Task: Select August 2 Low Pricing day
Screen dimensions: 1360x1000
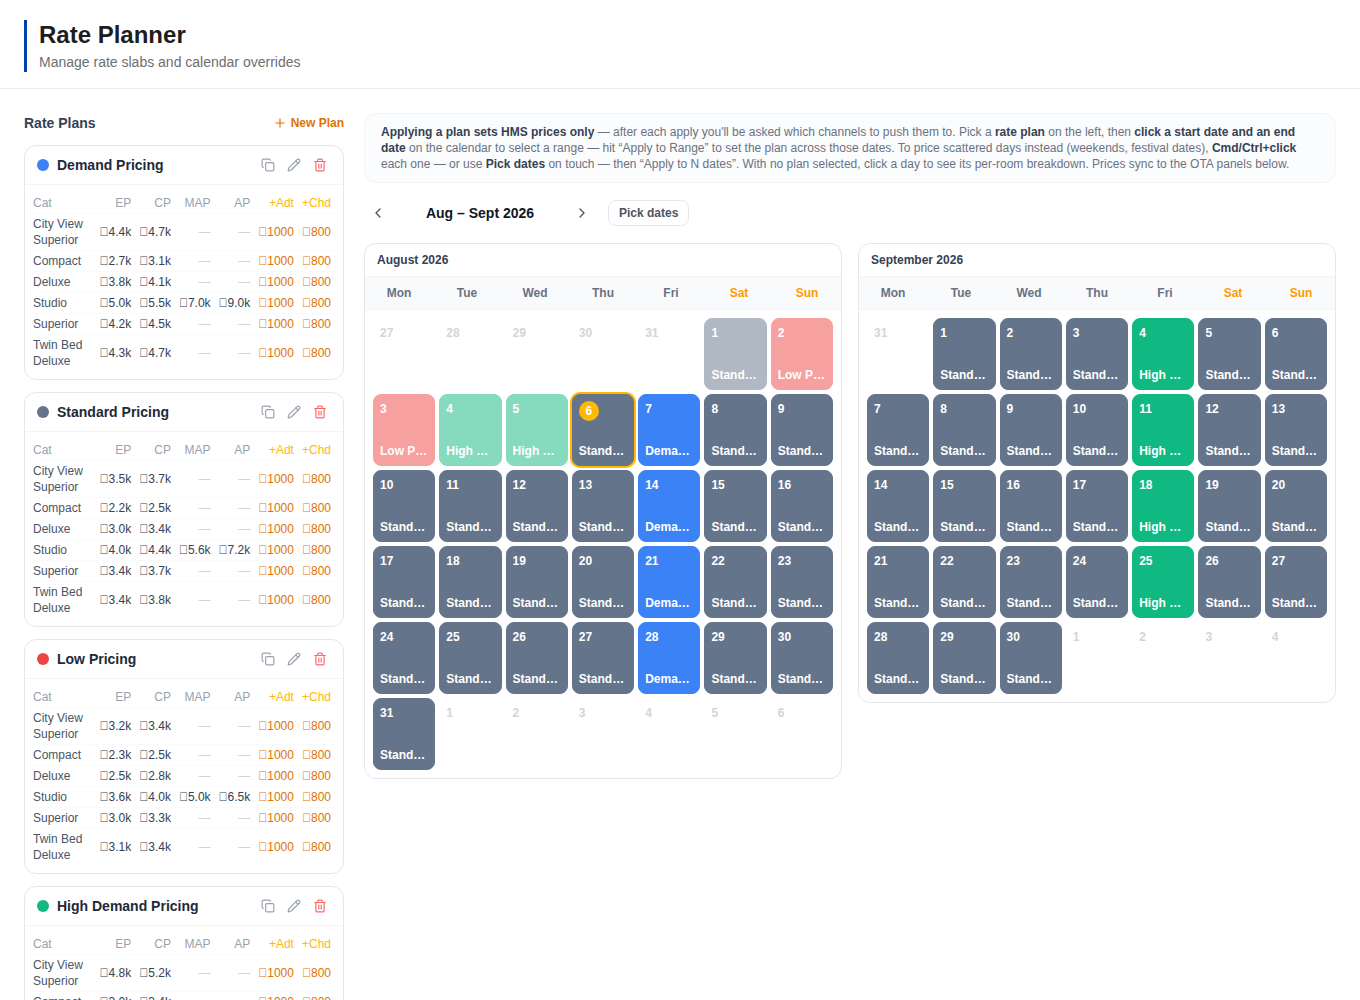Action: (x=802, y=354)
